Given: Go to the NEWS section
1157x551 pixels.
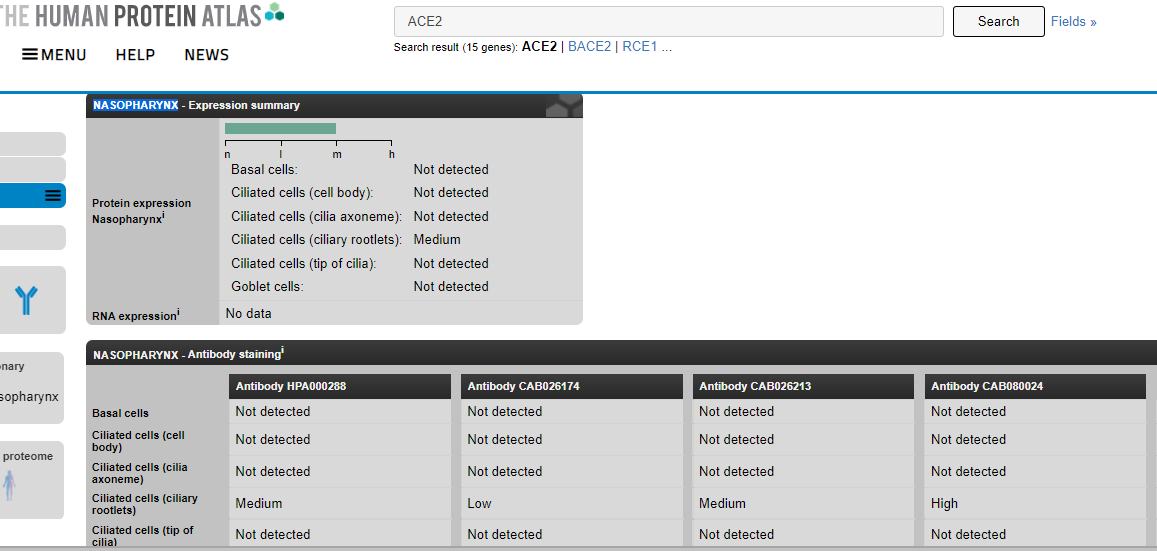Looking at the screenshot, I should tap(206, 55).
